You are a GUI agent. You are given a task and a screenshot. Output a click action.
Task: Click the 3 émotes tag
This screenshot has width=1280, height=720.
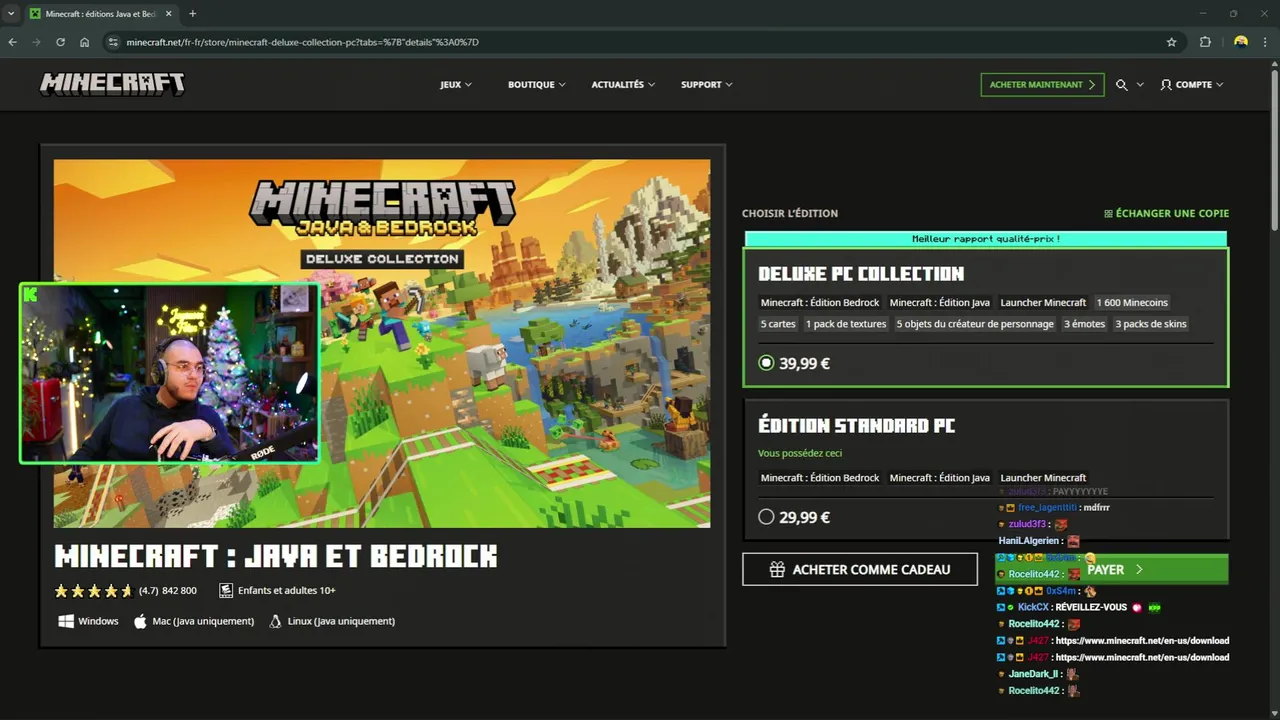click(x=1085, y=324)
